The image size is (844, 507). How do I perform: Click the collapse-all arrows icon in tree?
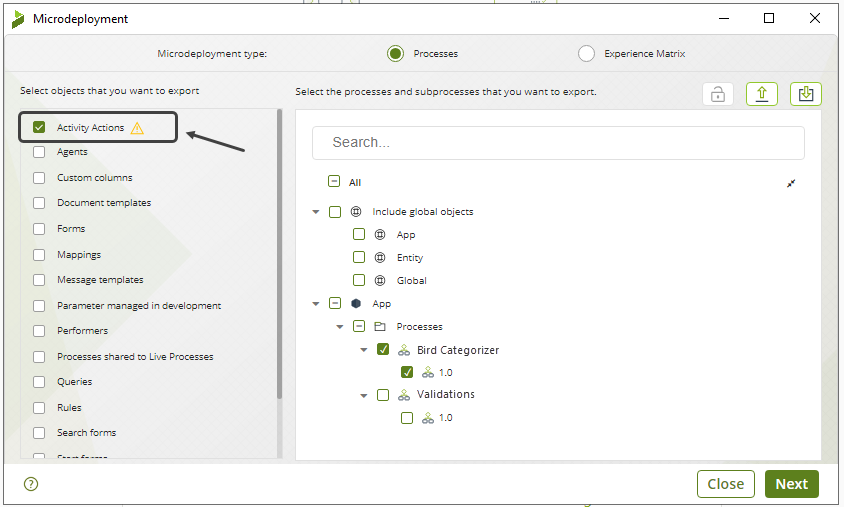[791, 183]
